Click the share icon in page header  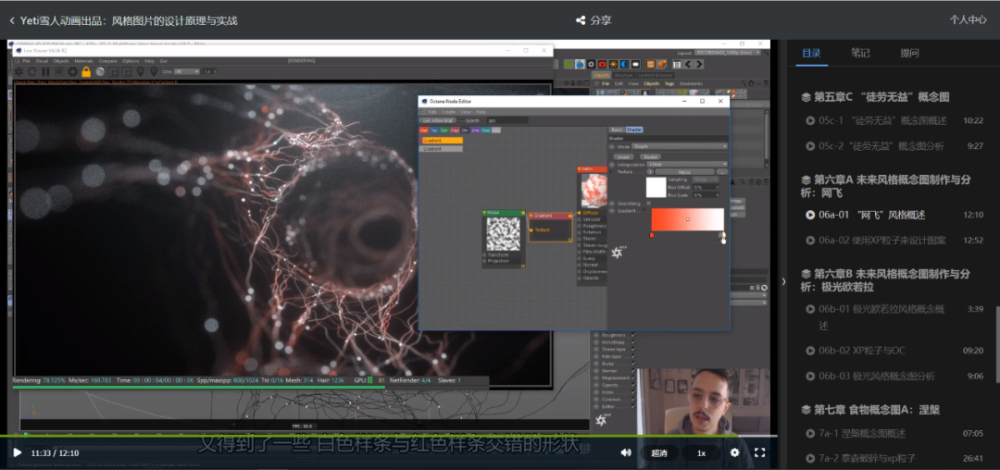(x=580, y=20)
